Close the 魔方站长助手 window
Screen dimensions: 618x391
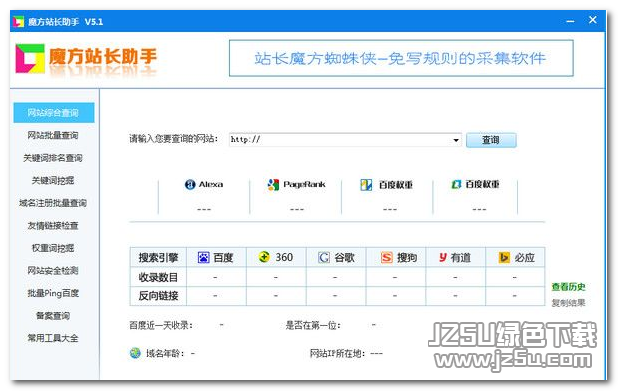(x=593, y=20)
